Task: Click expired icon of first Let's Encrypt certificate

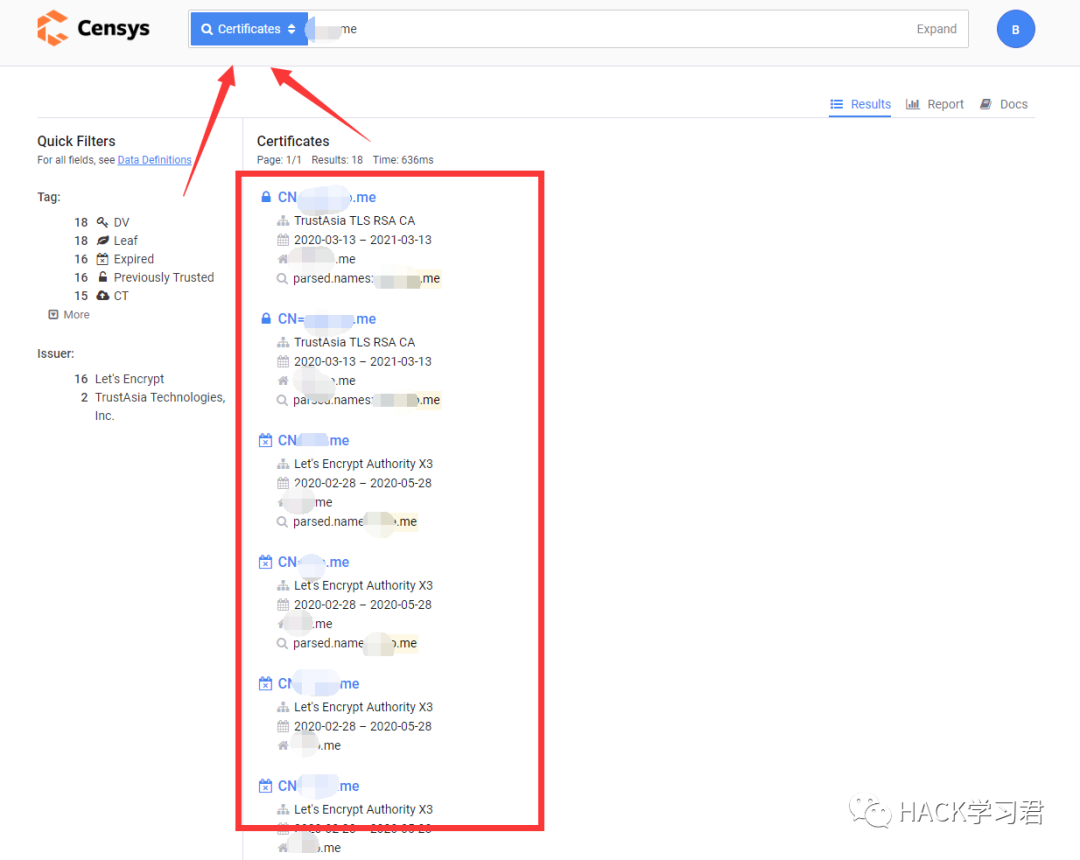Action: pos(265,440)
